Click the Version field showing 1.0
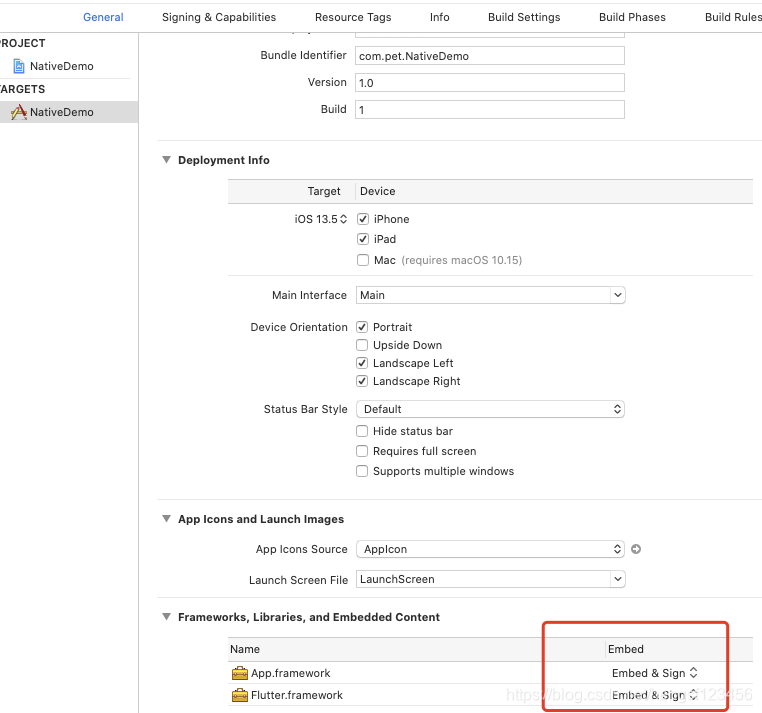This screenshot has height=713, width=762. pos(490,83)
